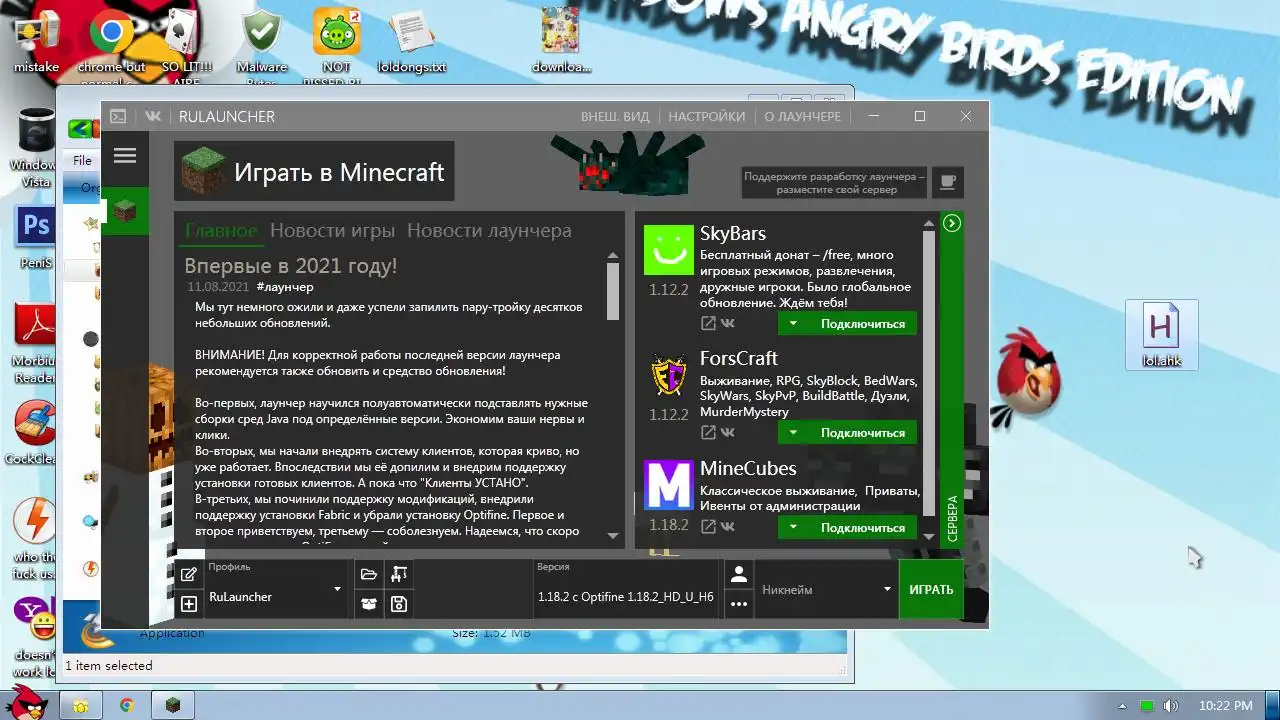Open the VK icon in launcher title bar
The height and width of the screenshot is (720, 1280).
(153, 116)
